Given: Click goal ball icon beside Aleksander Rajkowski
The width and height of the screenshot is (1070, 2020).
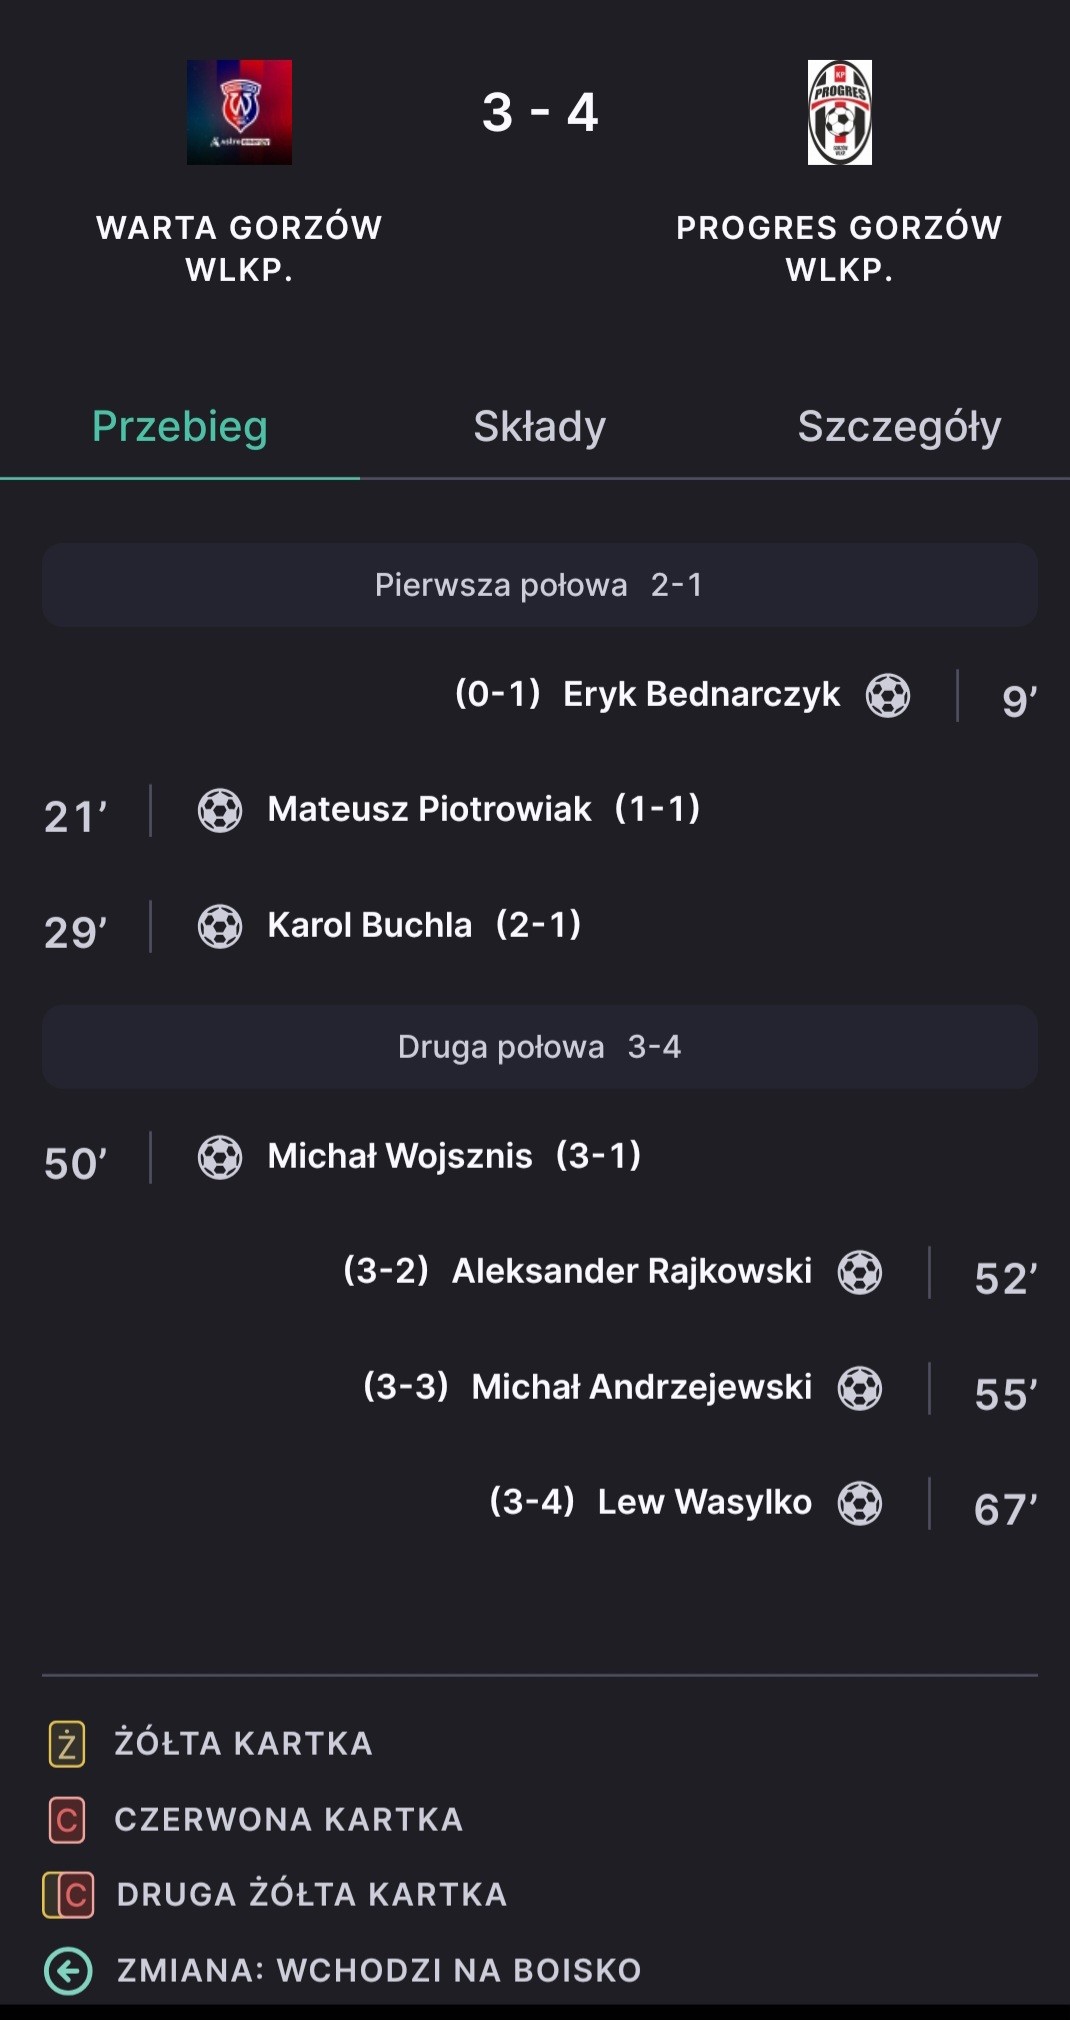Looking at the screenshot, I should point(860,1273).
